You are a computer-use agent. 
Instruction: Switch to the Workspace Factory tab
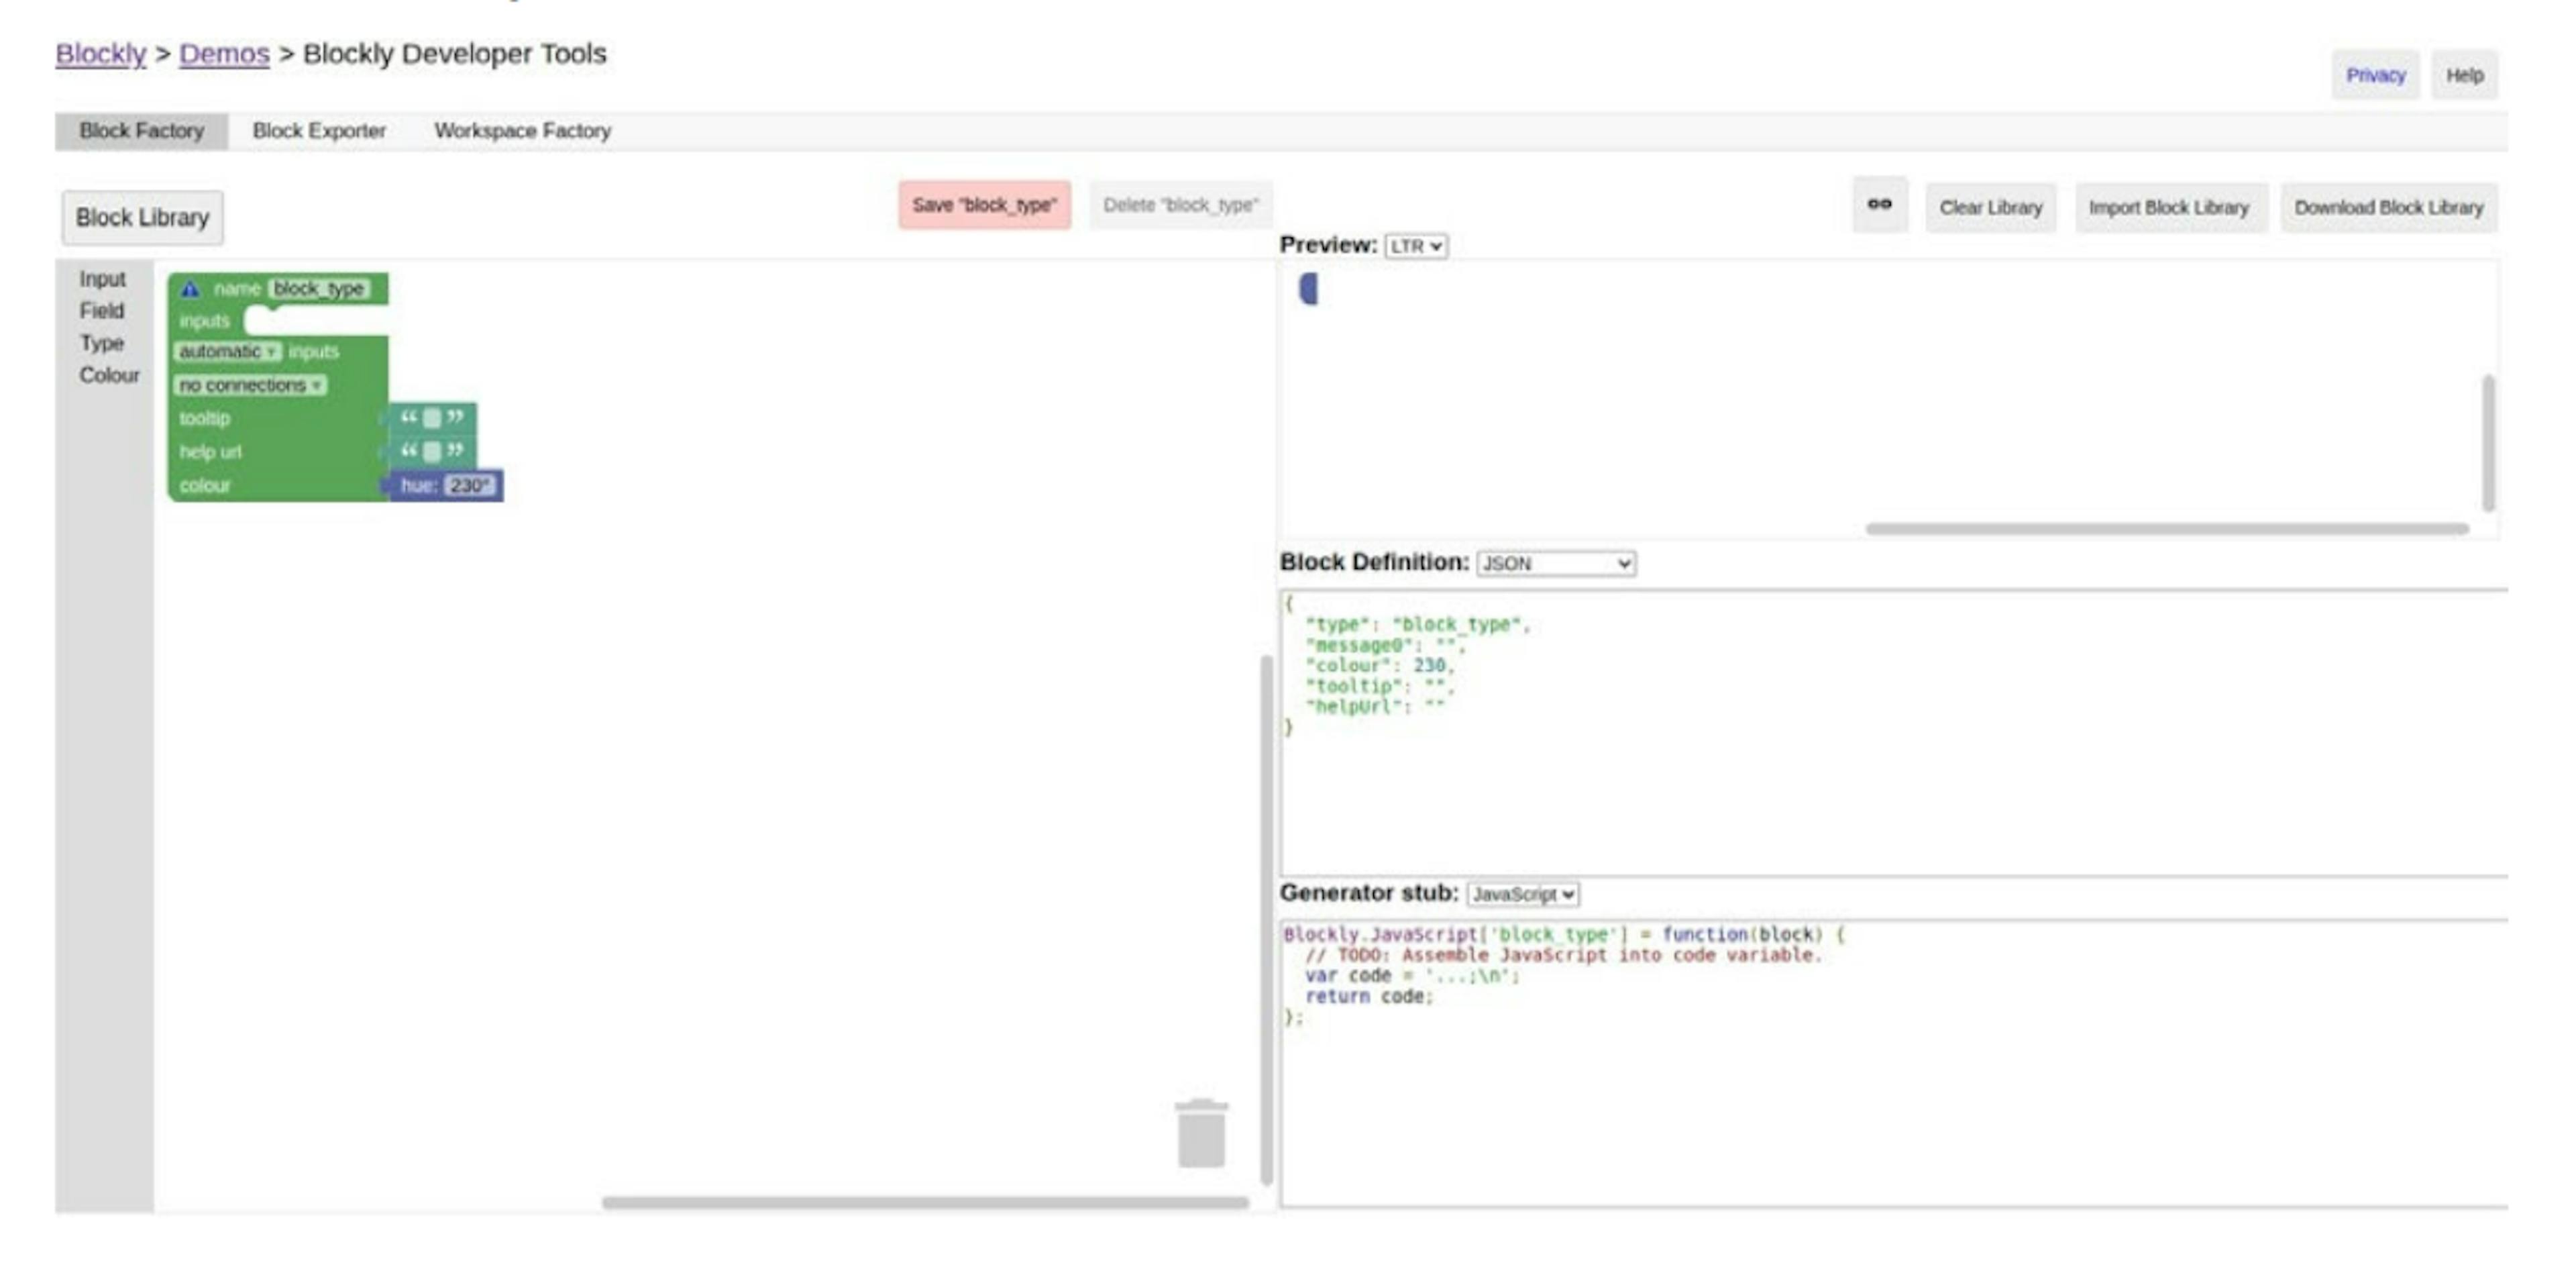[x=522, y=131]
